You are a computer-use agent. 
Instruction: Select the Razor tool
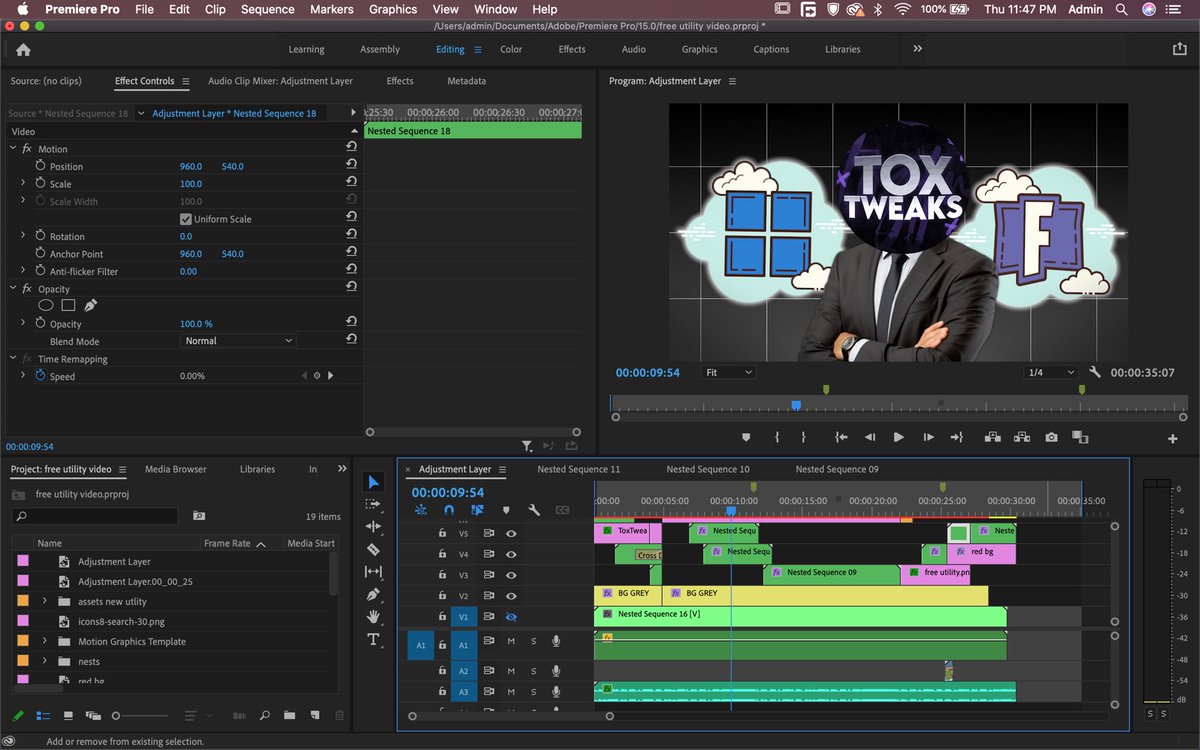pos(373,549)
